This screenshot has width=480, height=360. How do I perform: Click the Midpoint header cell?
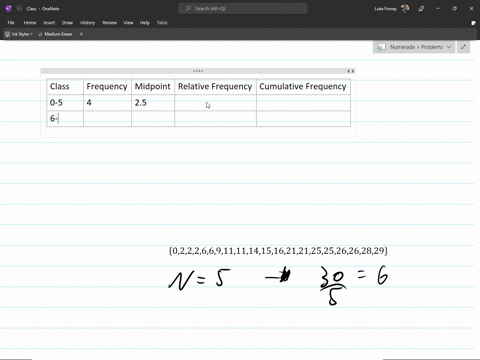tap(153, 87)
